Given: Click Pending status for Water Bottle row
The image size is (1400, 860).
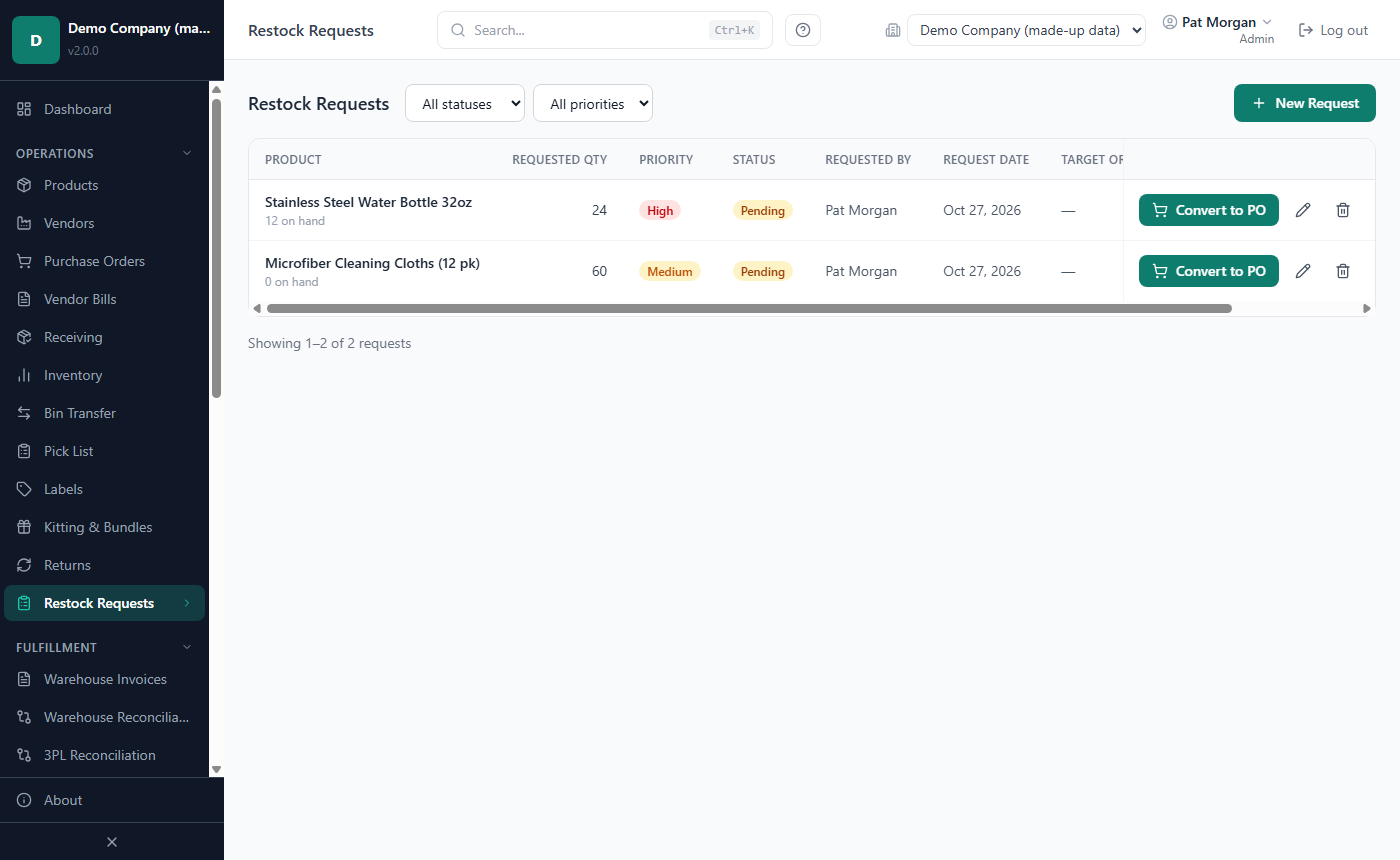Looking at the screenshot, I should [763, 210].
